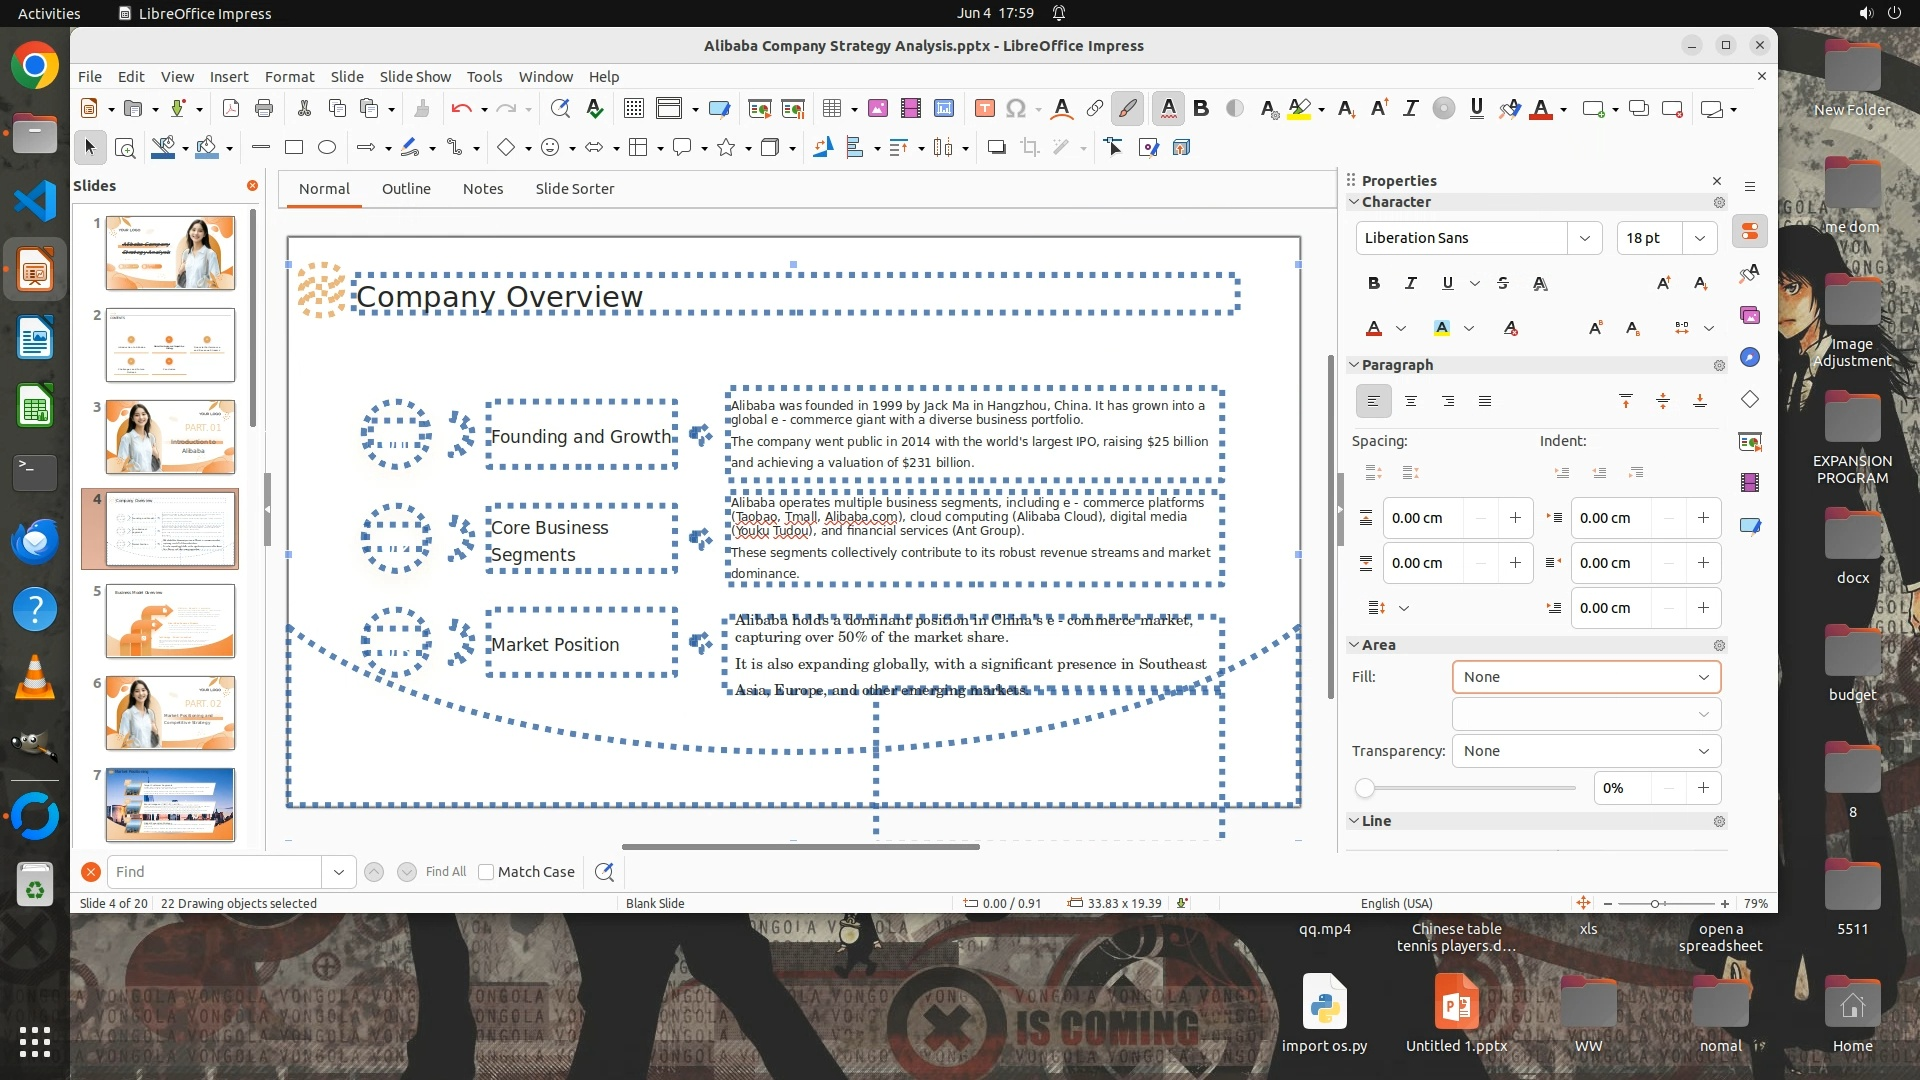Toggle Italic in Character panel
This screenshot has height=1080, width=1920.
click(1411, 283)
